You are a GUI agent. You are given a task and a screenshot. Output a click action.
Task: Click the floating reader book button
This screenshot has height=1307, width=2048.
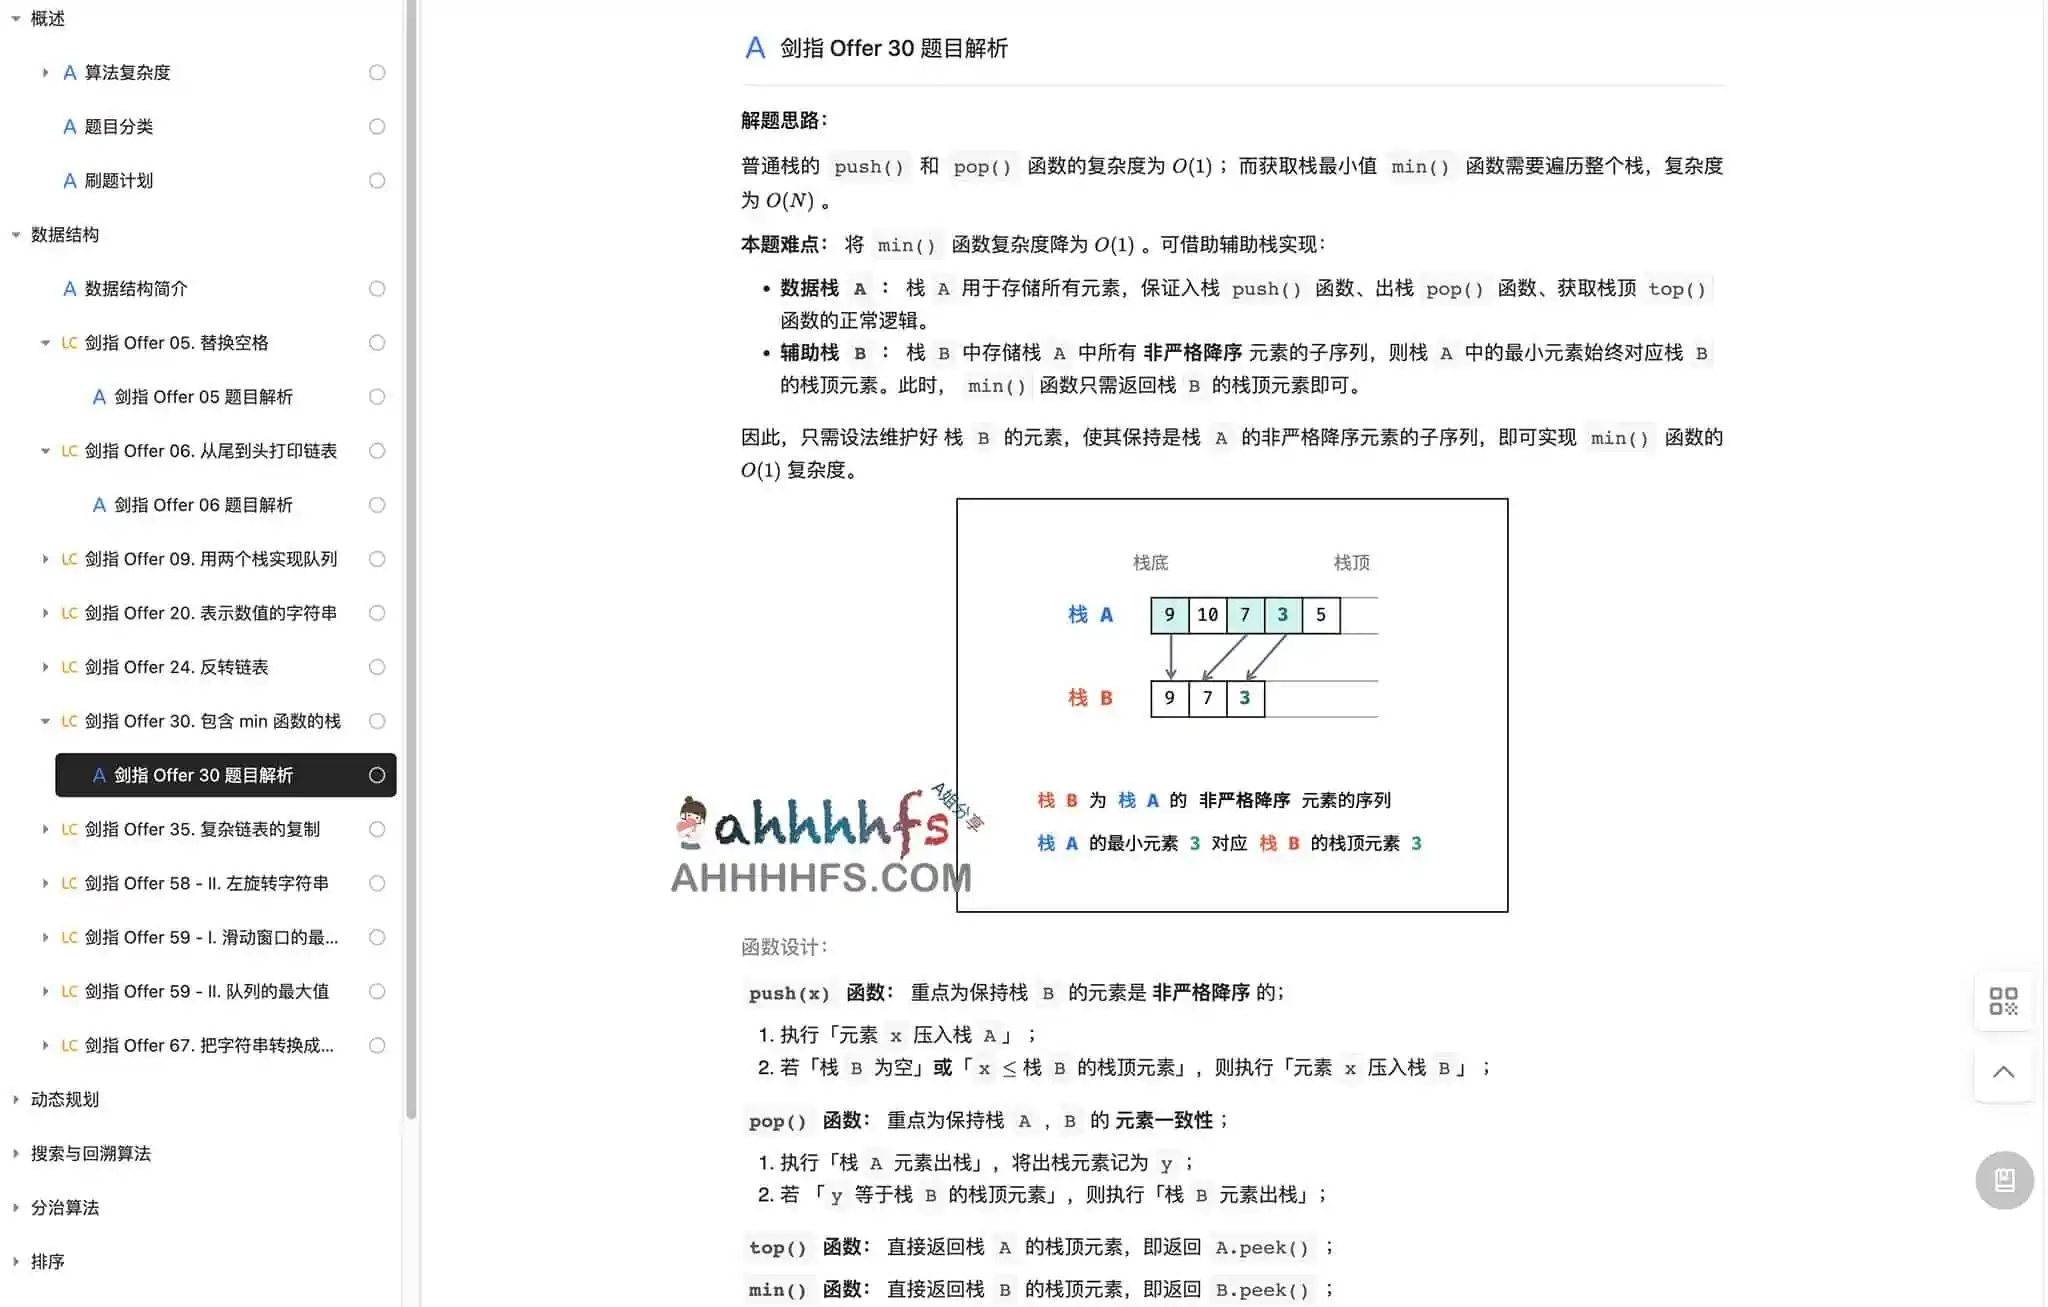[x=2003, y=1180]
